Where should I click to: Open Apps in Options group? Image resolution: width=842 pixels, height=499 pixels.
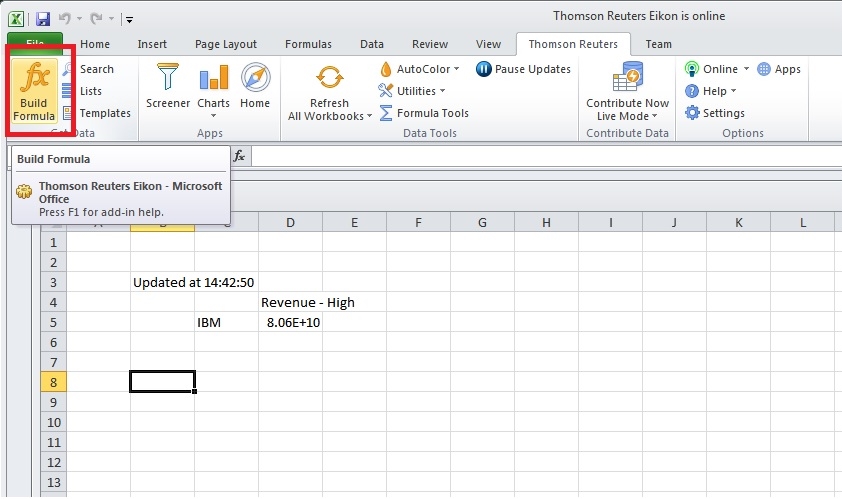(x=779, y=69)
